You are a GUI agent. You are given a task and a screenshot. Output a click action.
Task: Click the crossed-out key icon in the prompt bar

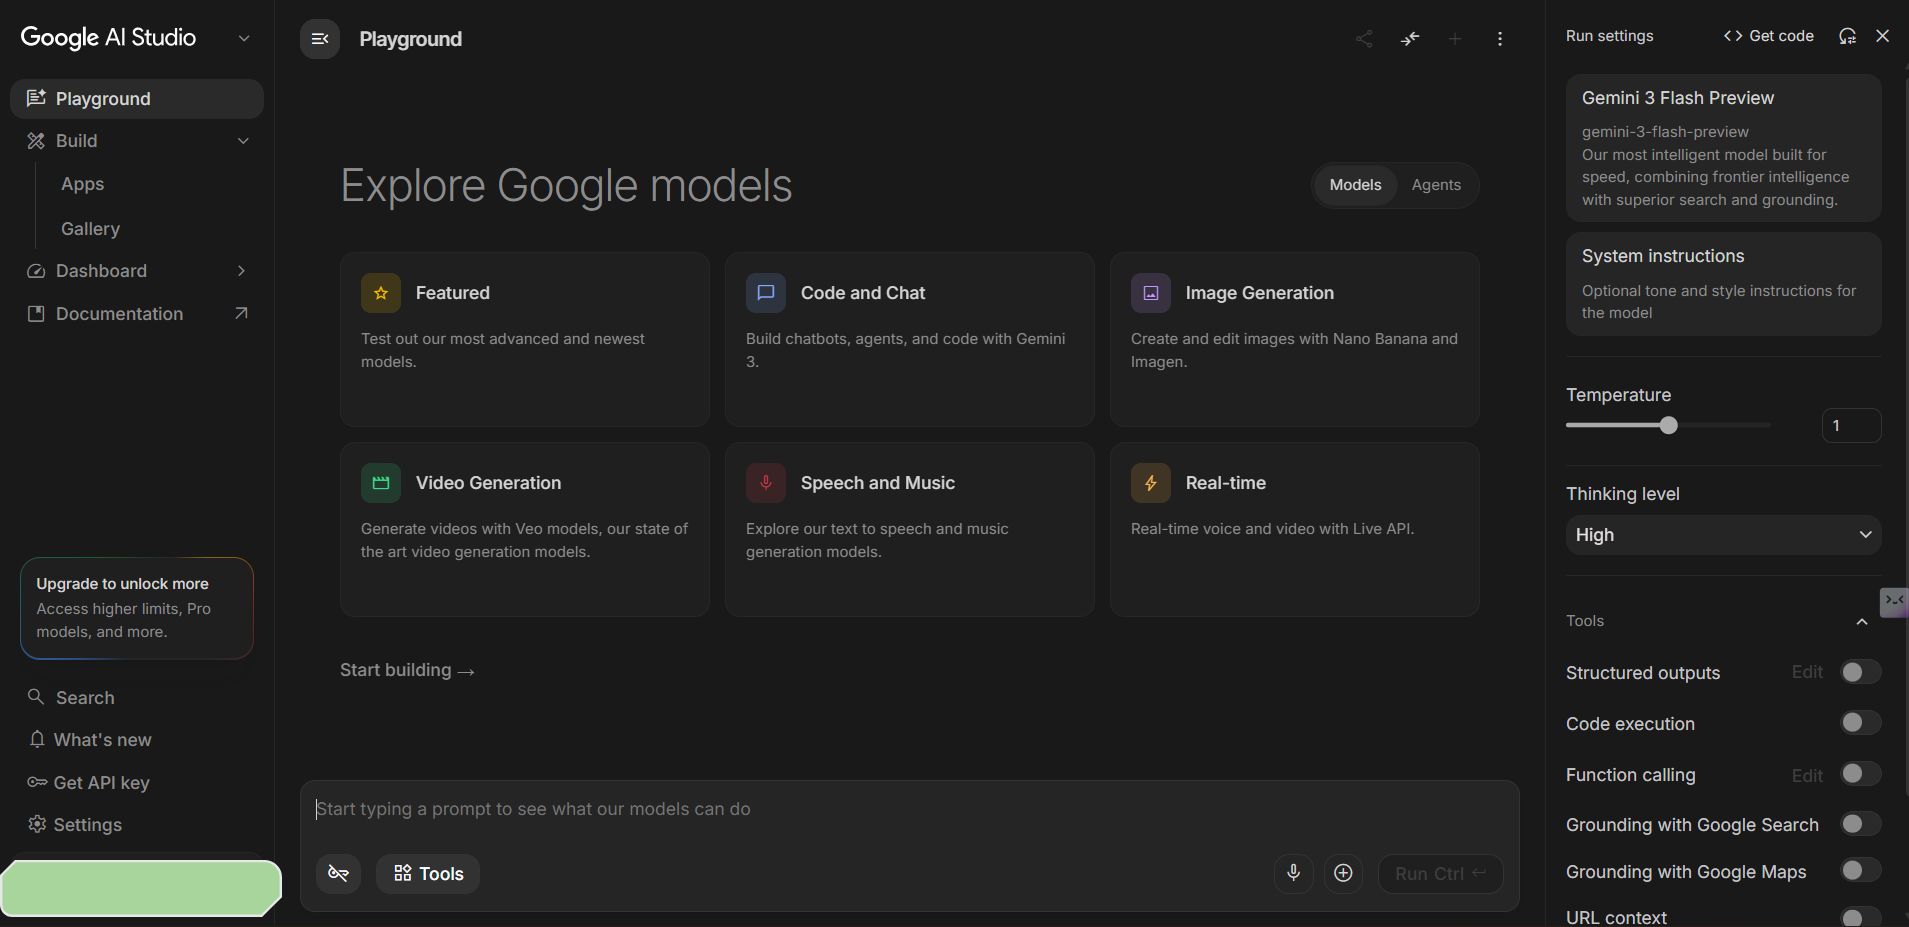coord(338,874)
